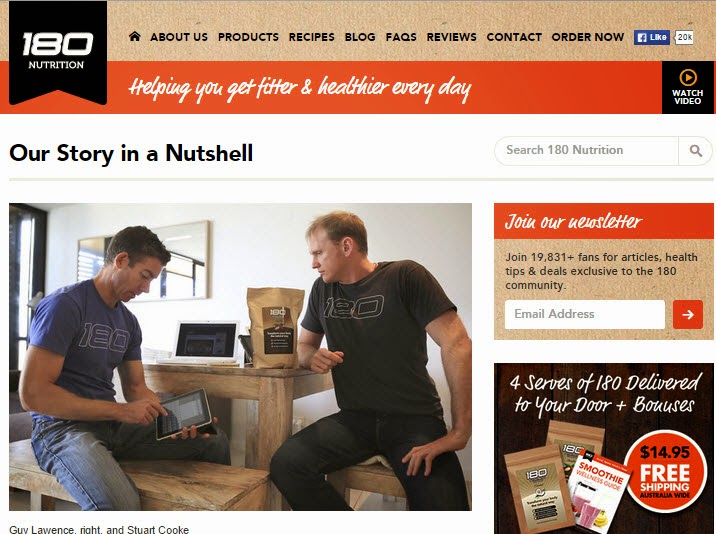Visit the FAQs page
The image size is (716, 534).
point(401,37)
